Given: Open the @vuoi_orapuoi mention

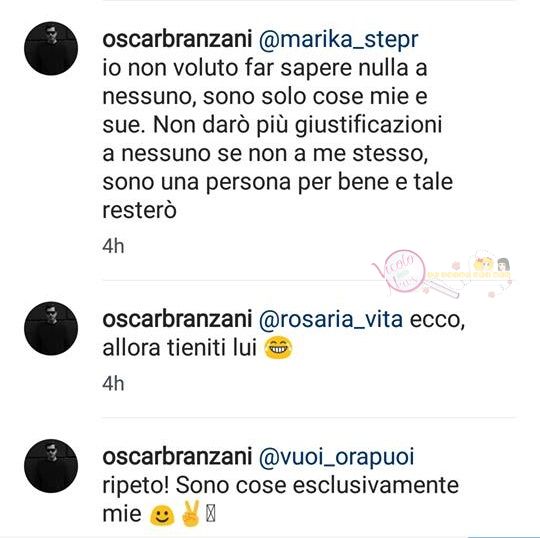Looking at the screenshot, I should tap(336, 458).
